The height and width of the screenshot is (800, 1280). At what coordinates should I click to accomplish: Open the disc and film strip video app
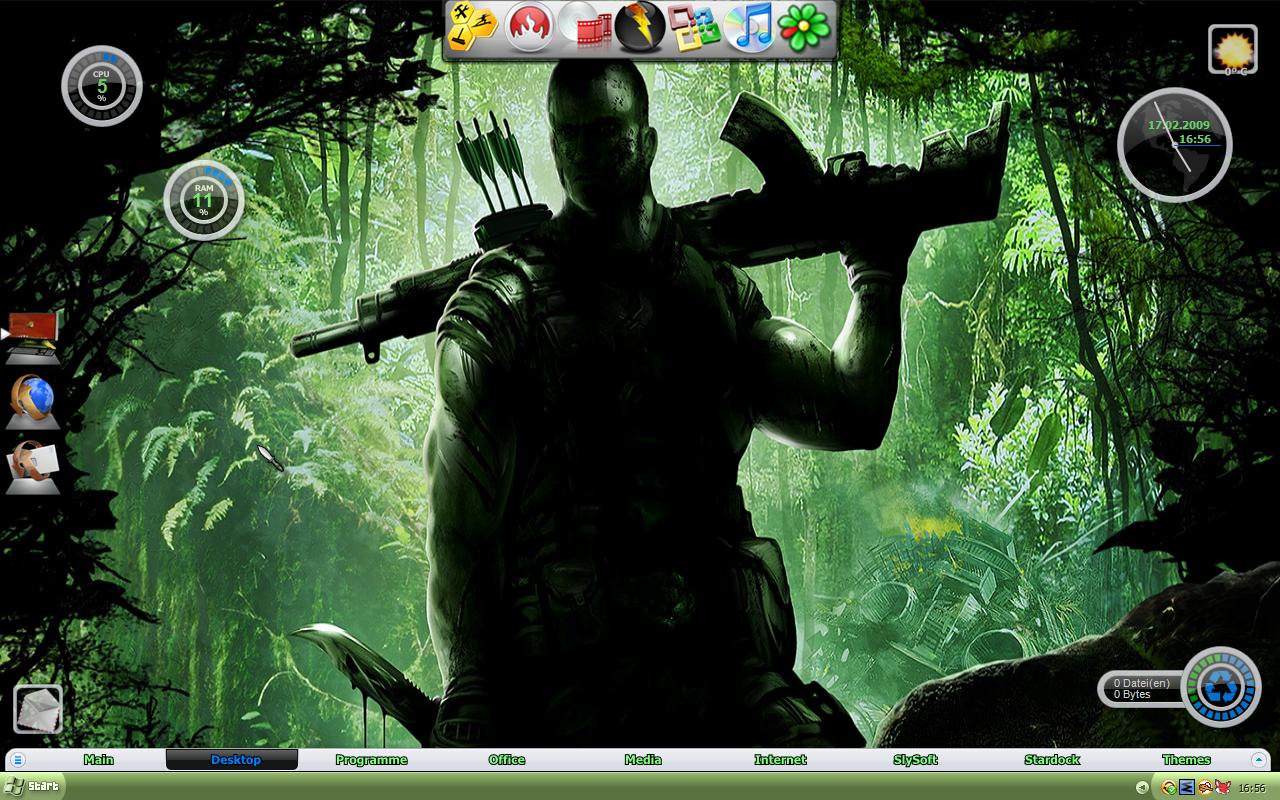[585, 27]
